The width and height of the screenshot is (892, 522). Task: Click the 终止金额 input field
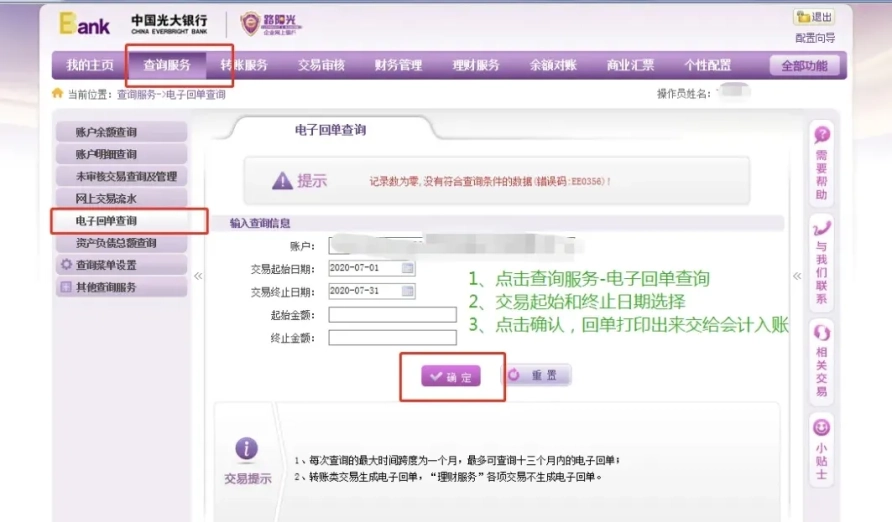393,338
